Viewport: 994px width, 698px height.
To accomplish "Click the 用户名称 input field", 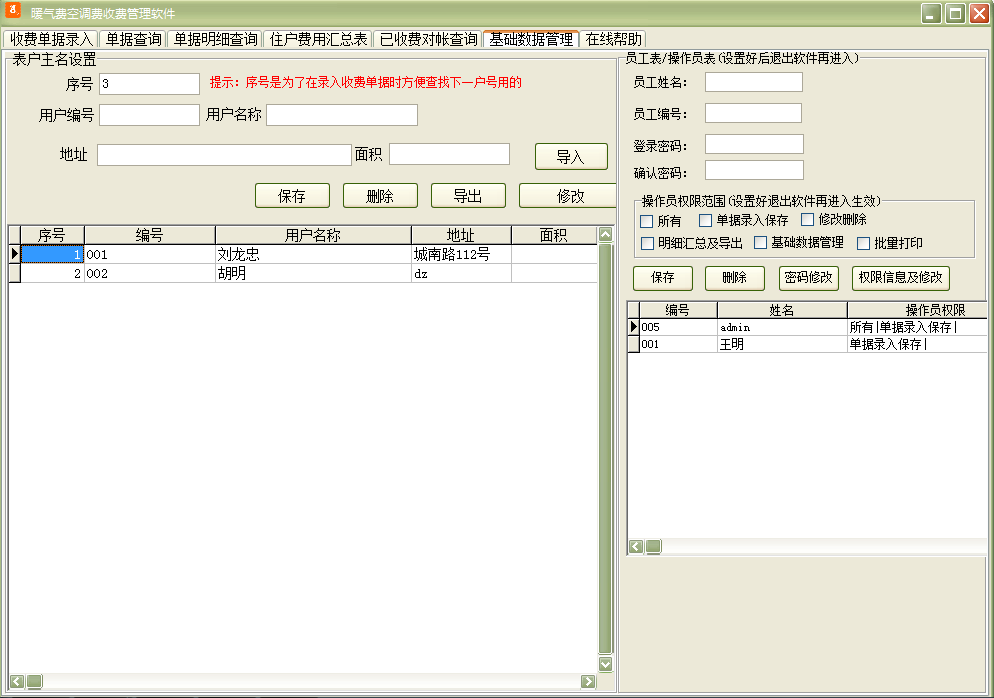I will pyautogui.click(x=342, y=115).
